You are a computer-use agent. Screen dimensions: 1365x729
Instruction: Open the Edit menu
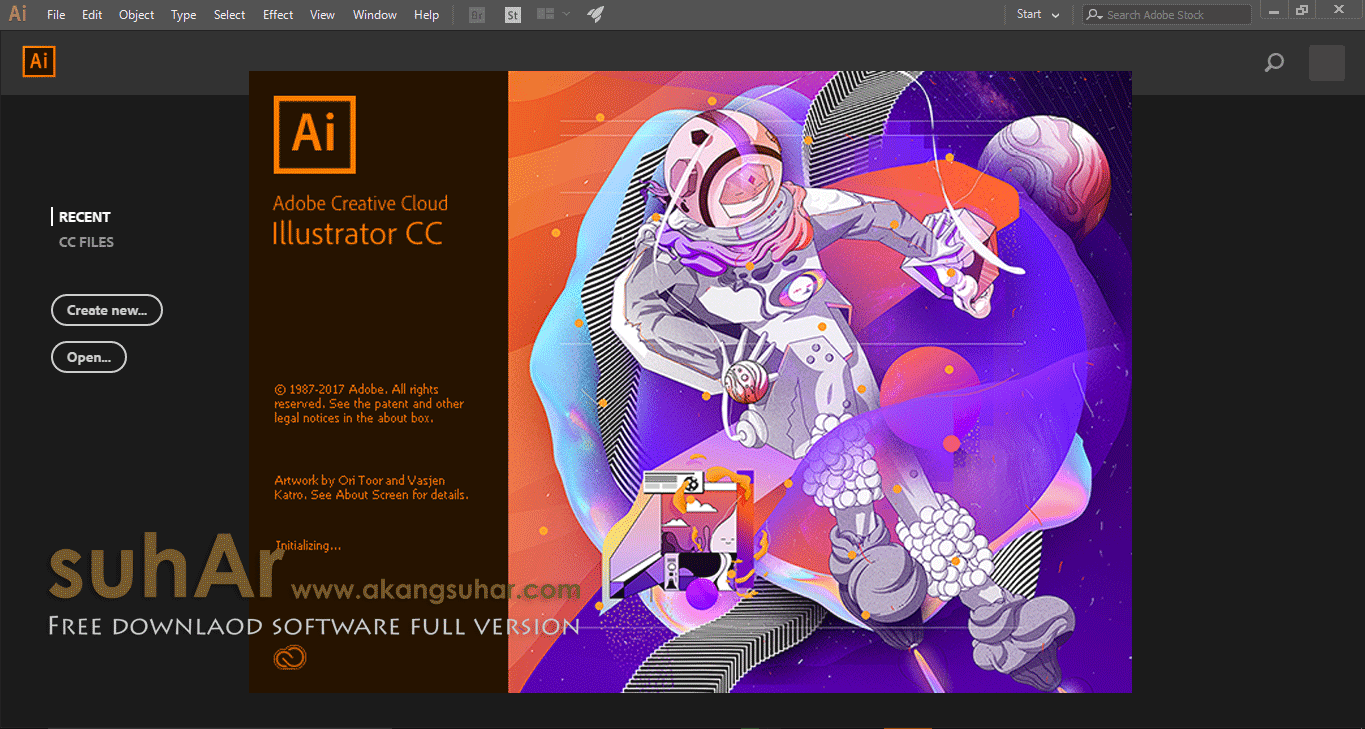tap(92, 15)
